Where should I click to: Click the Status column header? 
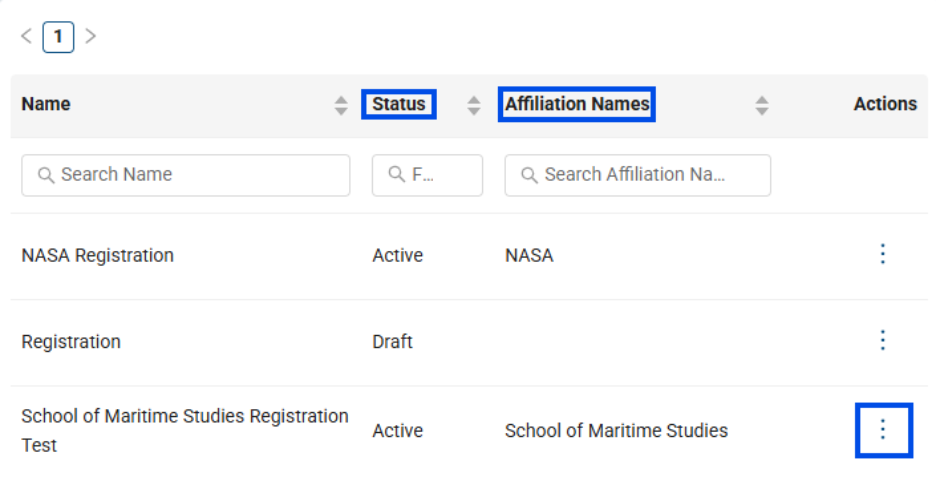click(399, 104)
